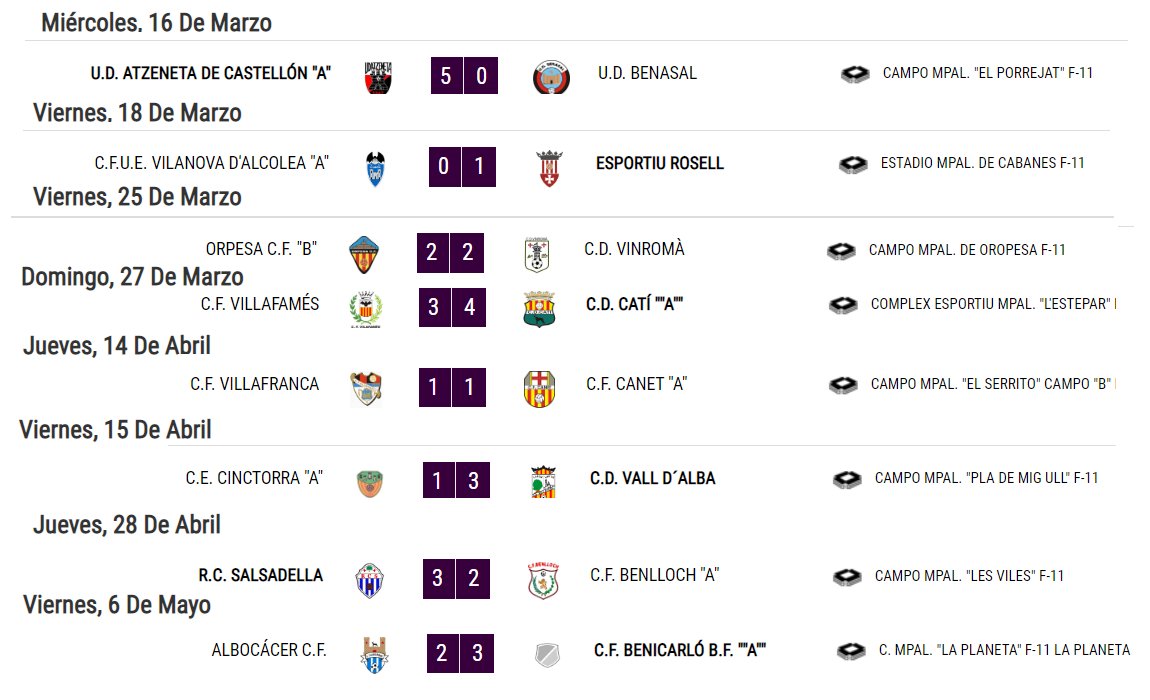Screen dimensions: 1150x700
Task: Select C.F.U.E. Vilanova d'Alcolea "A" name
Action: [x=211, y=163]
